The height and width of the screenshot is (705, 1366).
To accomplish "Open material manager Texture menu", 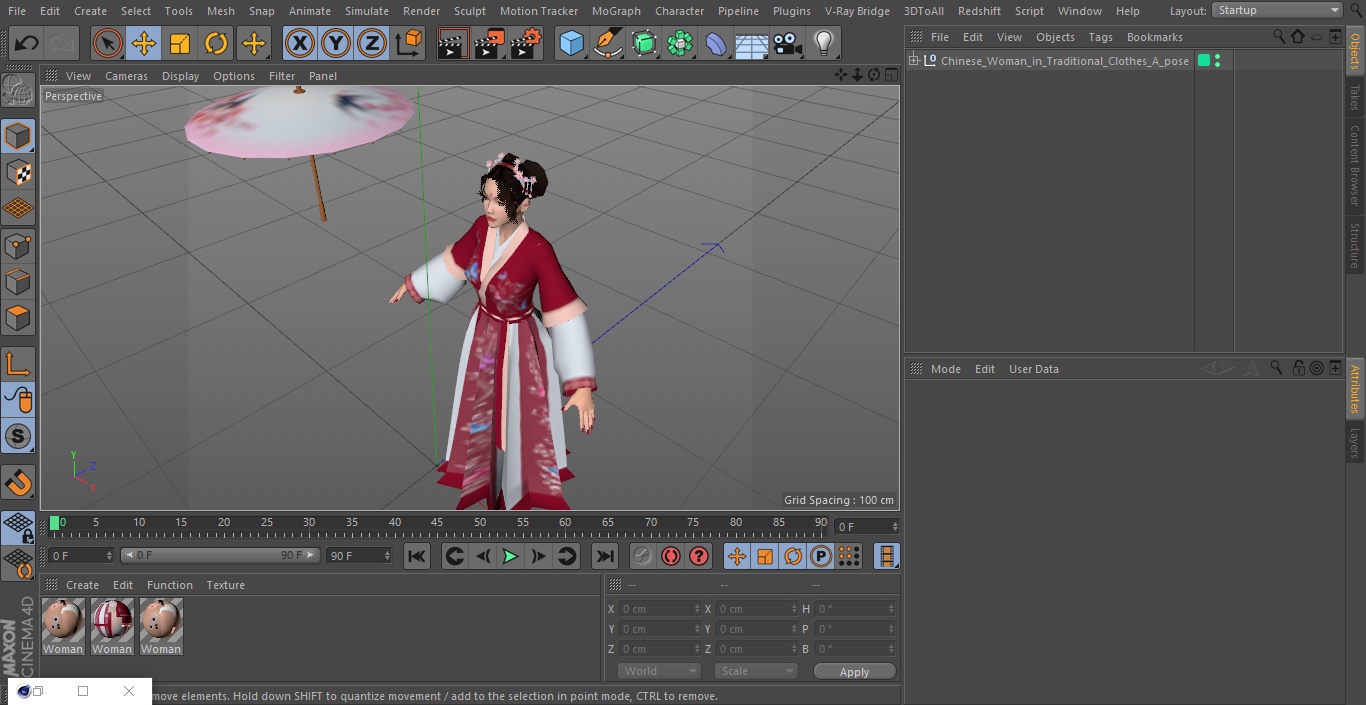I will [226, 585].
